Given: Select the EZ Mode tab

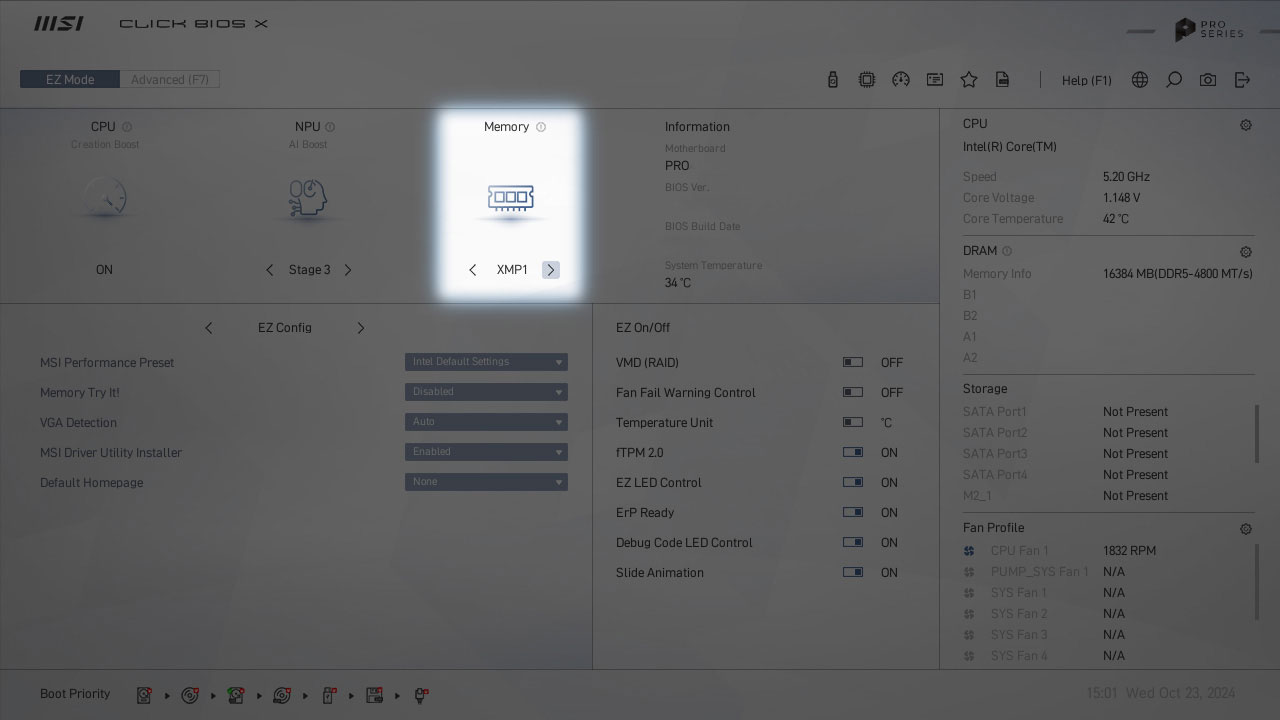Looking at the screenshot, I should [70, 80].
